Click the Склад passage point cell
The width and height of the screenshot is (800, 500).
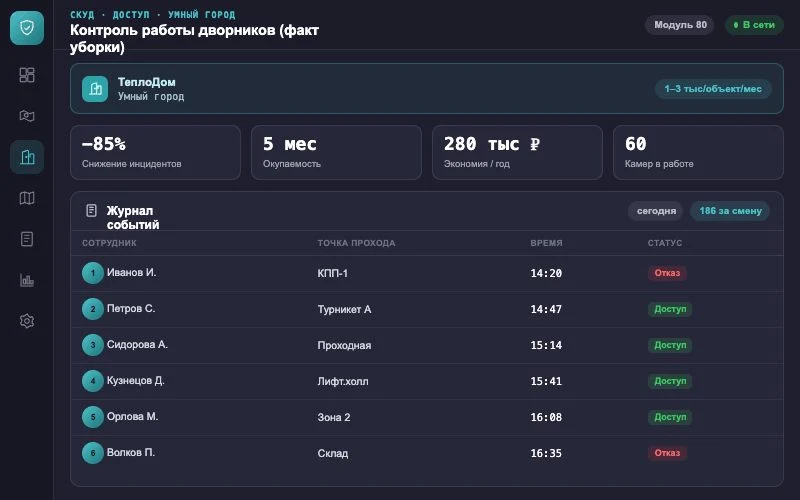pyautogui.click(x=333, y=453)
